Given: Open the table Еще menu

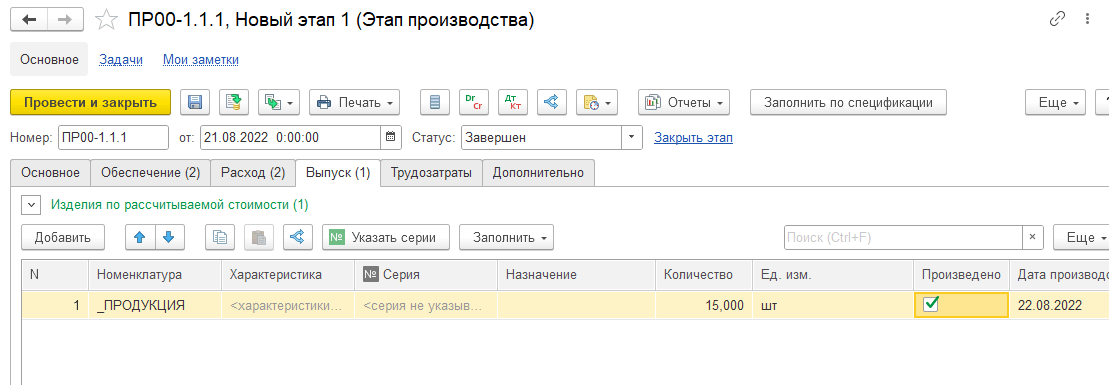Looking at the screenshot, I should (x=1081, y=237).
